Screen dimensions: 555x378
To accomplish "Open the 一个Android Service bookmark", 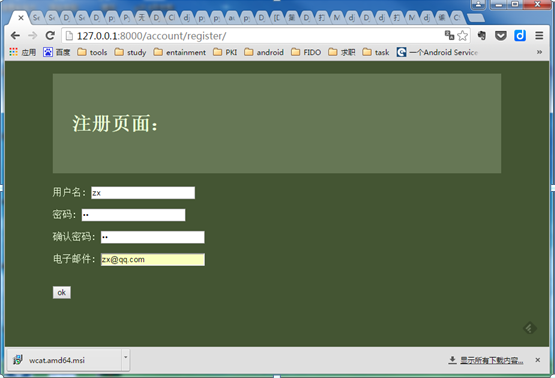I will [x=437, y=52].
